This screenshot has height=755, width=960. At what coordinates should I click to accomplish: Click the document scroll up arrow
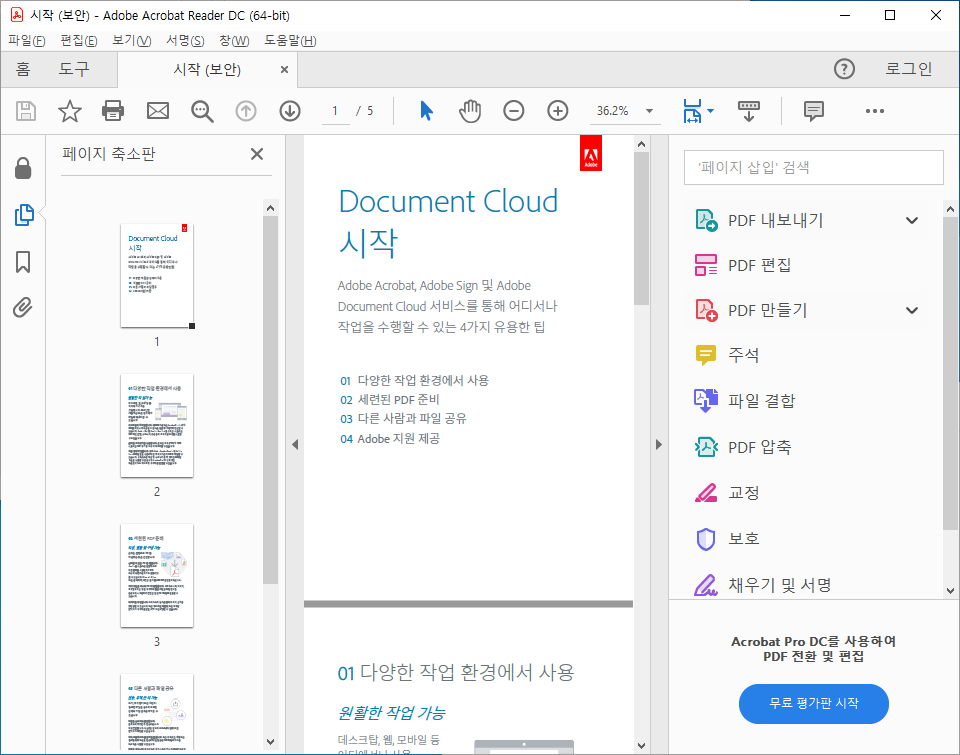[641, 145]
